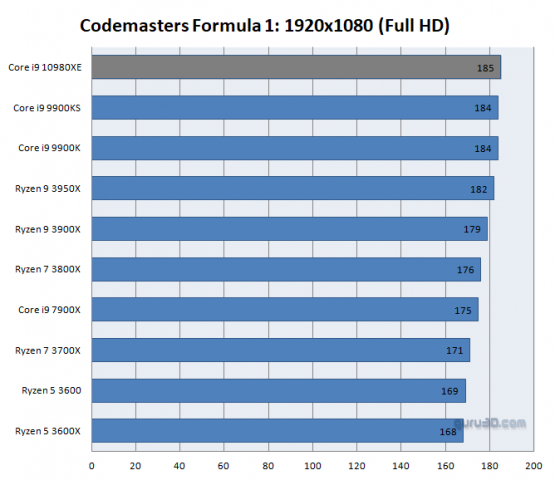
Task: Click the value 175 data label
Action: tap(463, 311)
